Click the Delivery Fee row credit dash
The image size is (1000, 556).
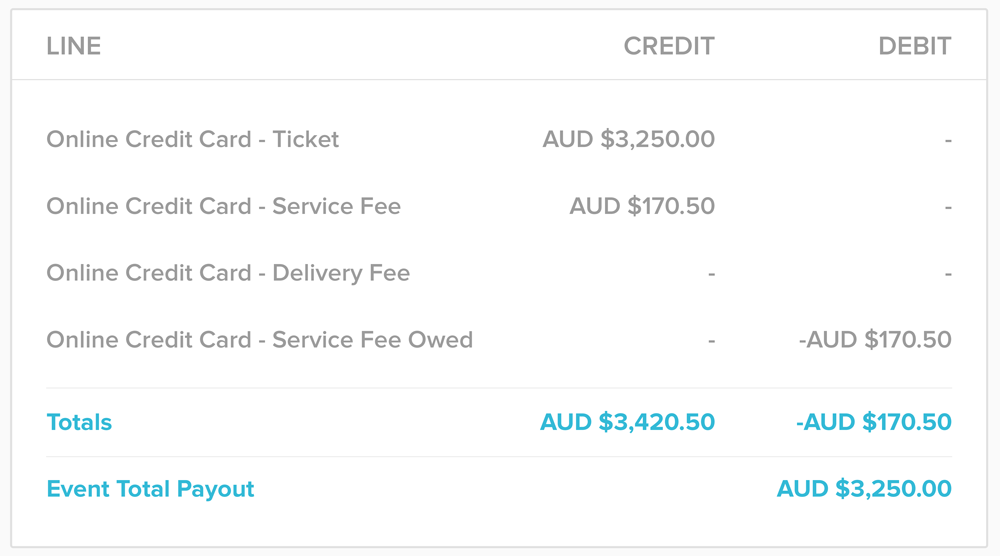tap(711, 275)
